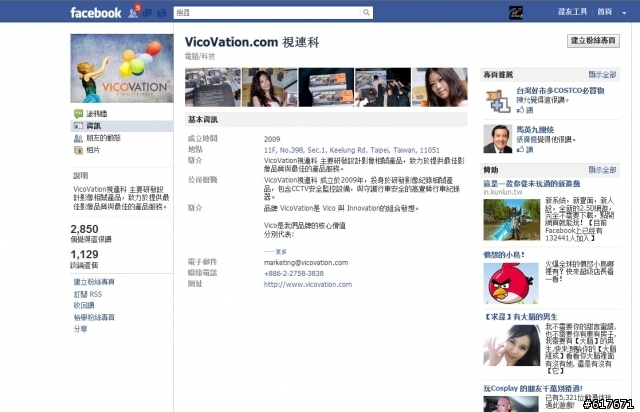The width and height of the screenshot is (640, 412).
Task: Click show all link in recommended pages header
Action: tap(602, 74)
